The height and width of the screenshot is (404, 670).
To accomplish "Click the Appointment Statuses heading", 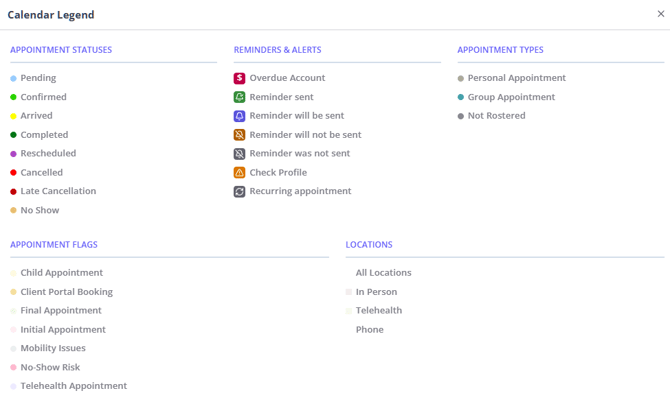I will (61, 50).
